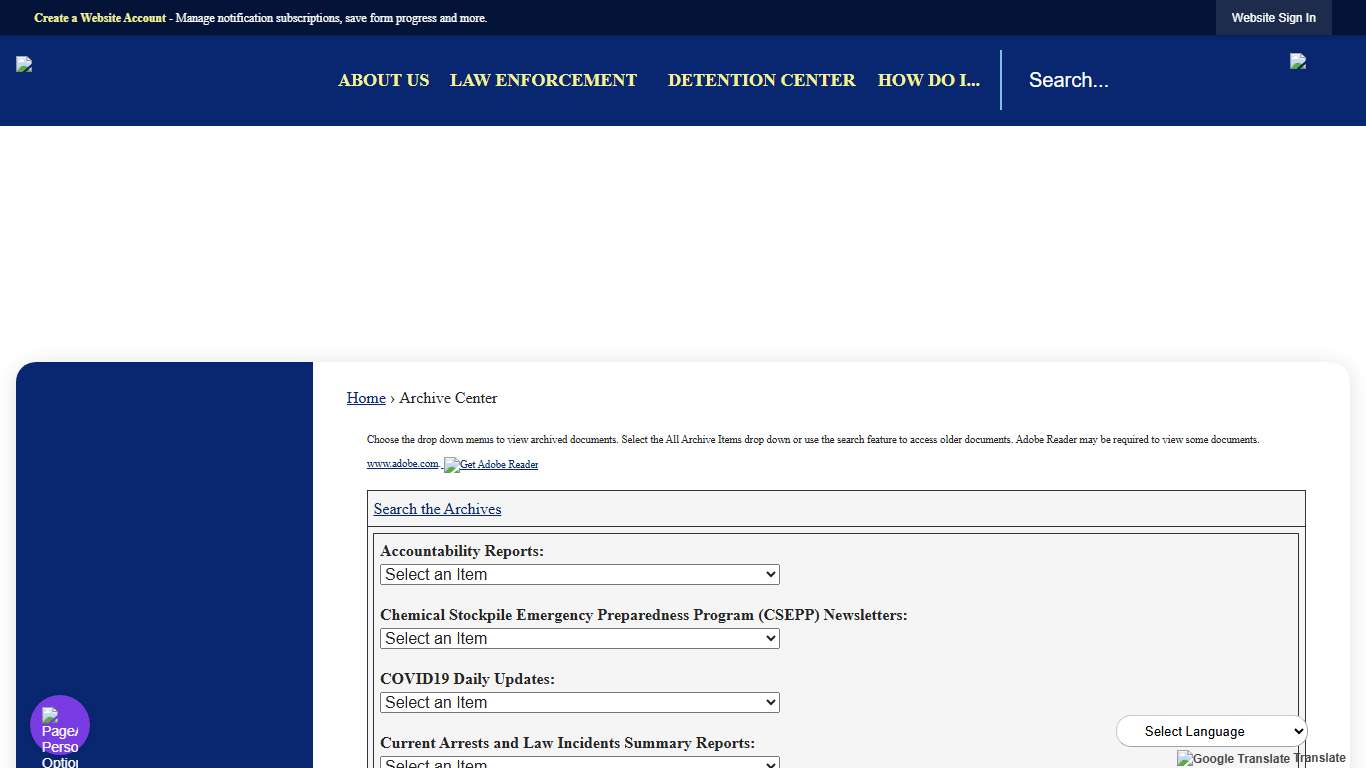Screen dimensions: 1366x768
Task: Open the HOW DO I... menu
Action: point(928,80)
